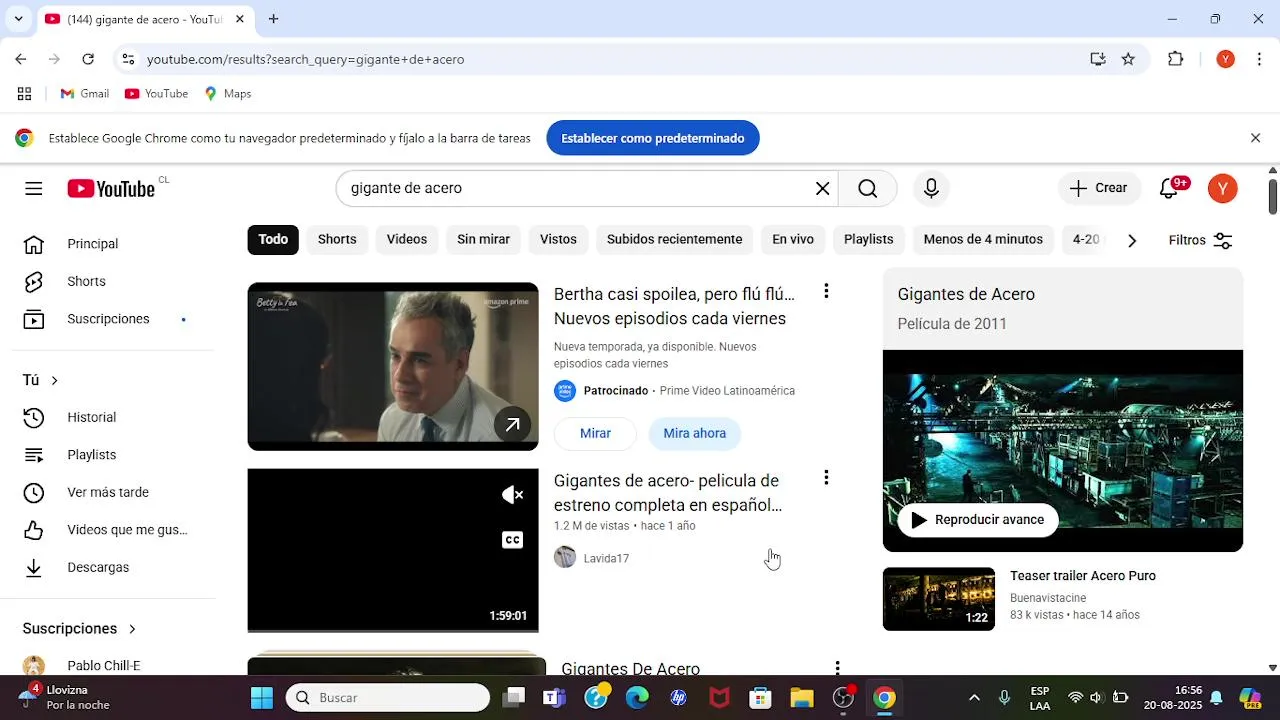Click the taskbar Buscar search box

[388, 698]
